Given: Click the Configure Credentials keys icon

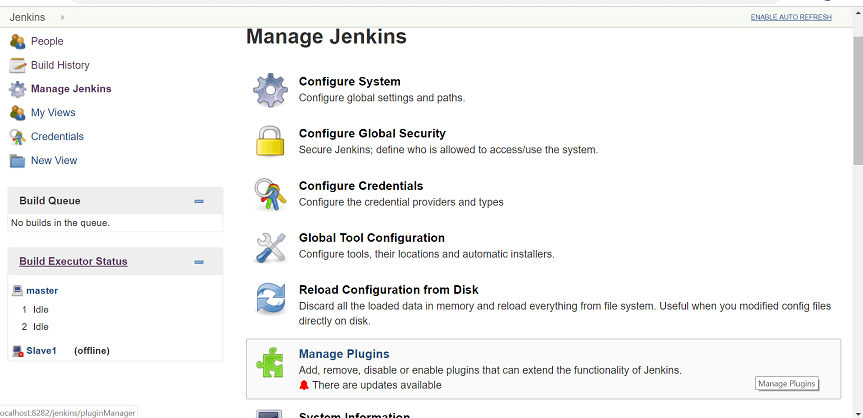Looking at the screenshot, I should (270, 194).
